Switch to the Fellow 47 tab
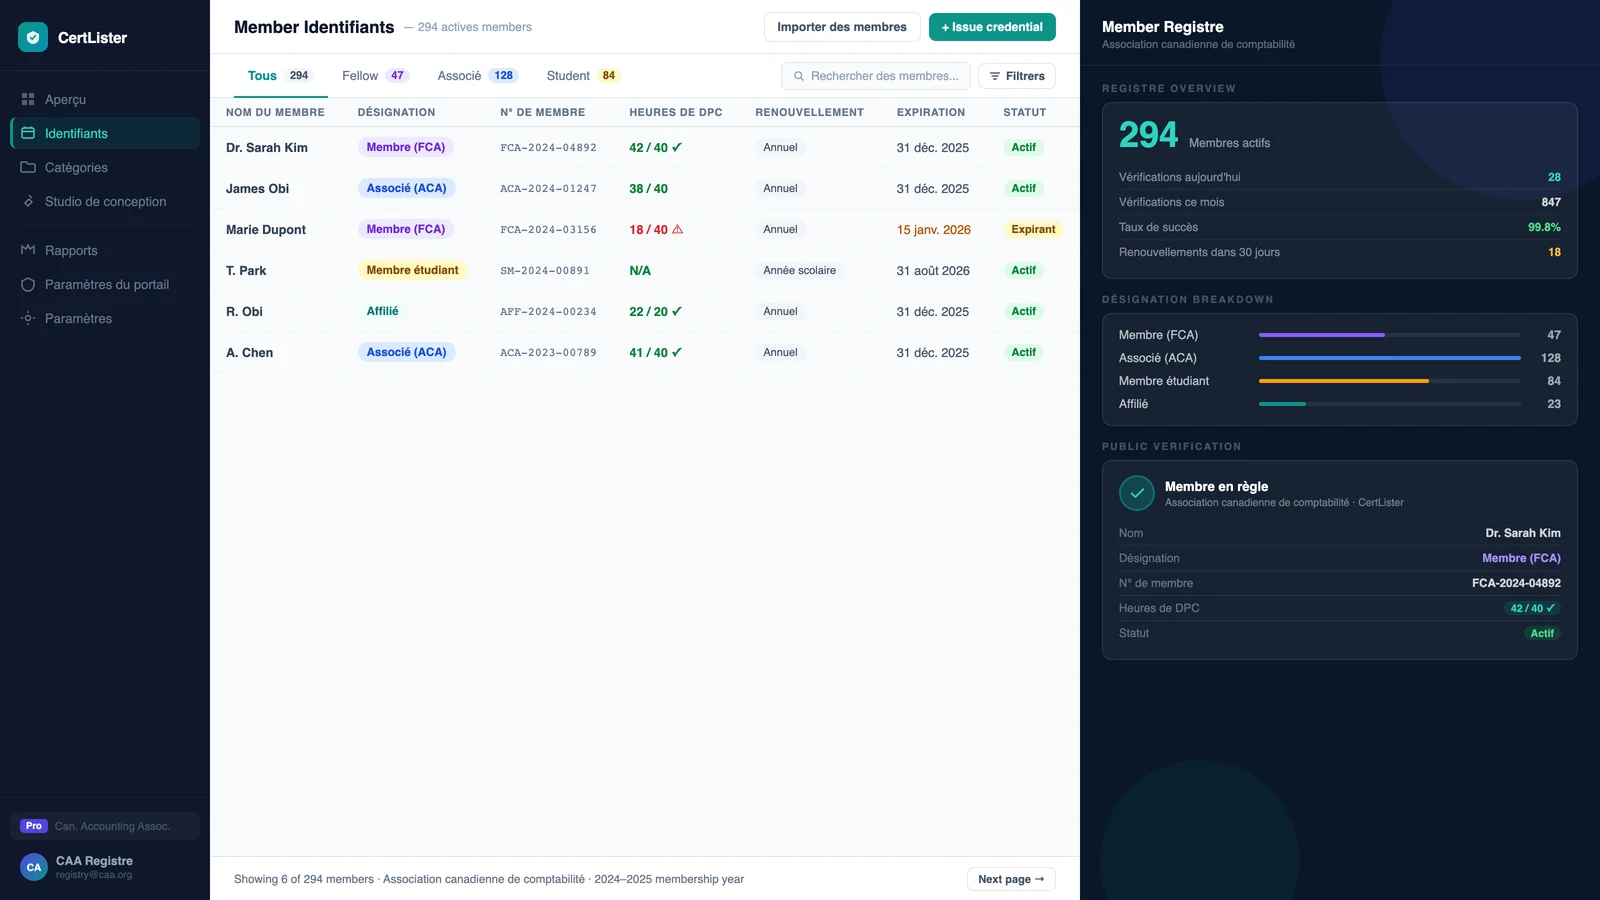Viewport: 1600px width, 900px height. (x=375, y=76)
